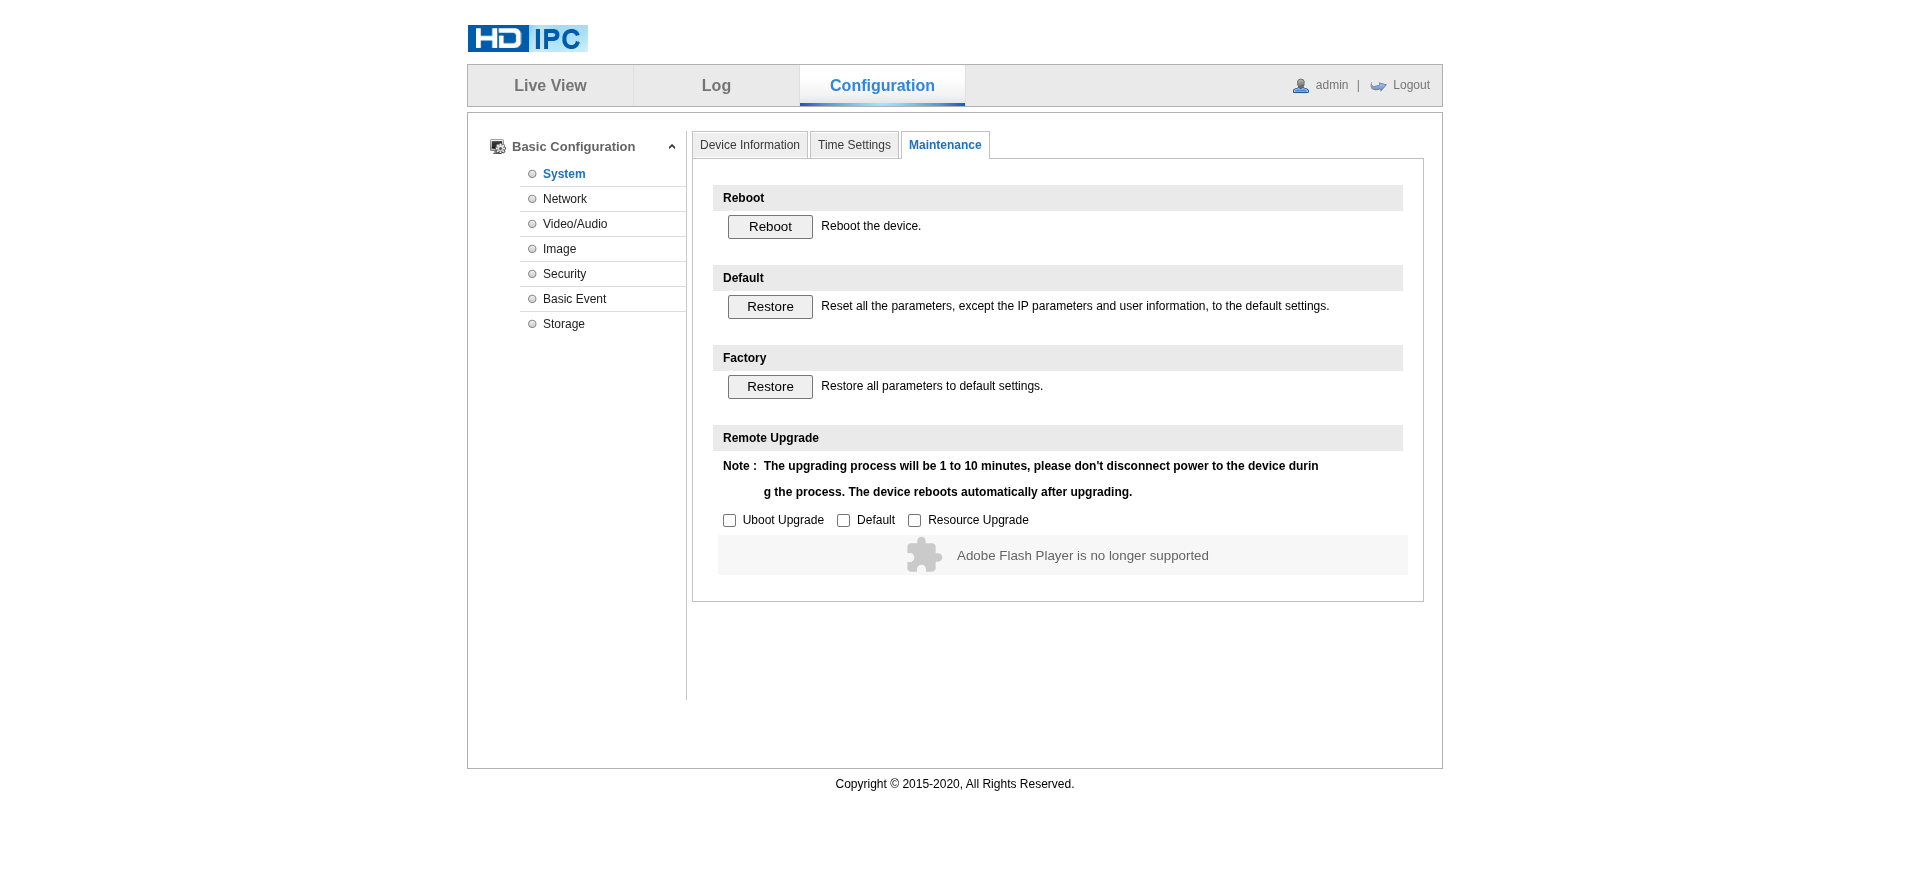The width and height of the screenshot is (1910, 894).
Task: Click the Logout arrow icon
Action: tap(1378, 86)
